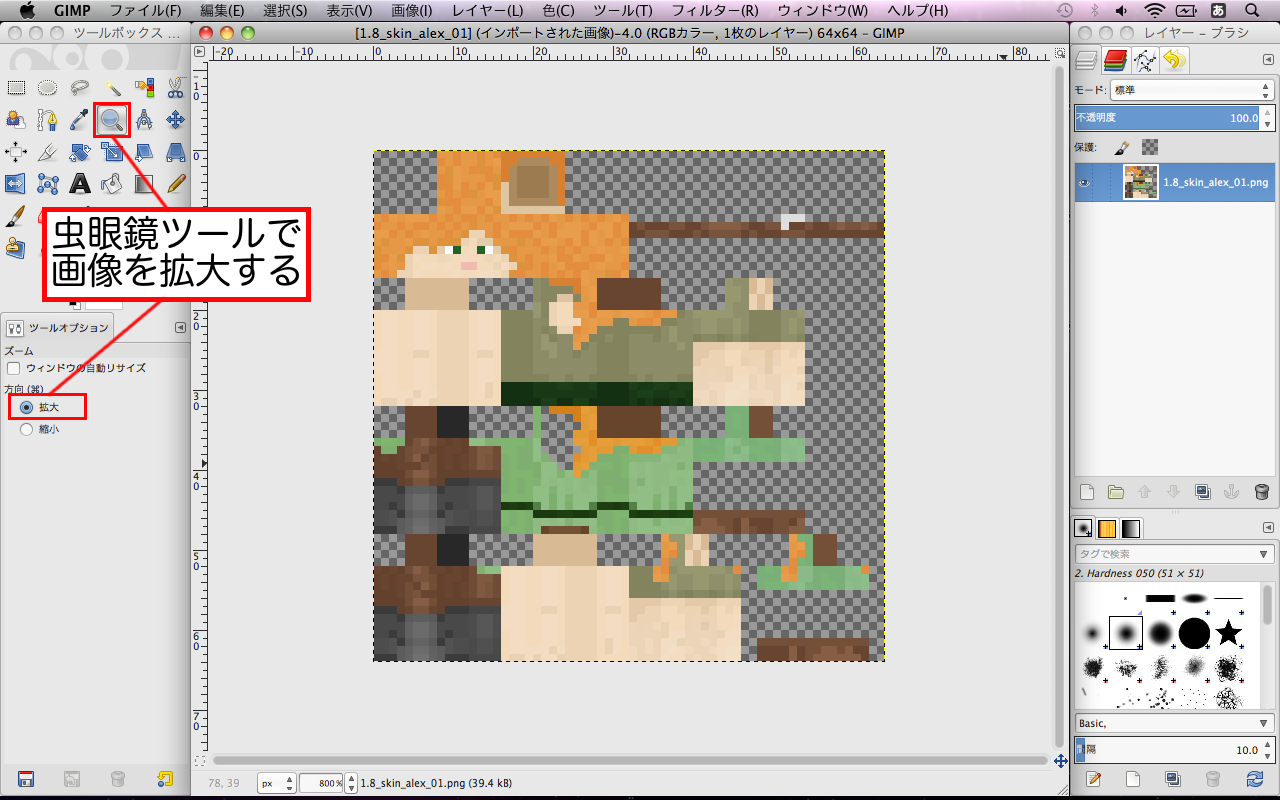Screen dimensions: 1280x800
Task: Select the Paths pen tool
Action: (48, 120)
